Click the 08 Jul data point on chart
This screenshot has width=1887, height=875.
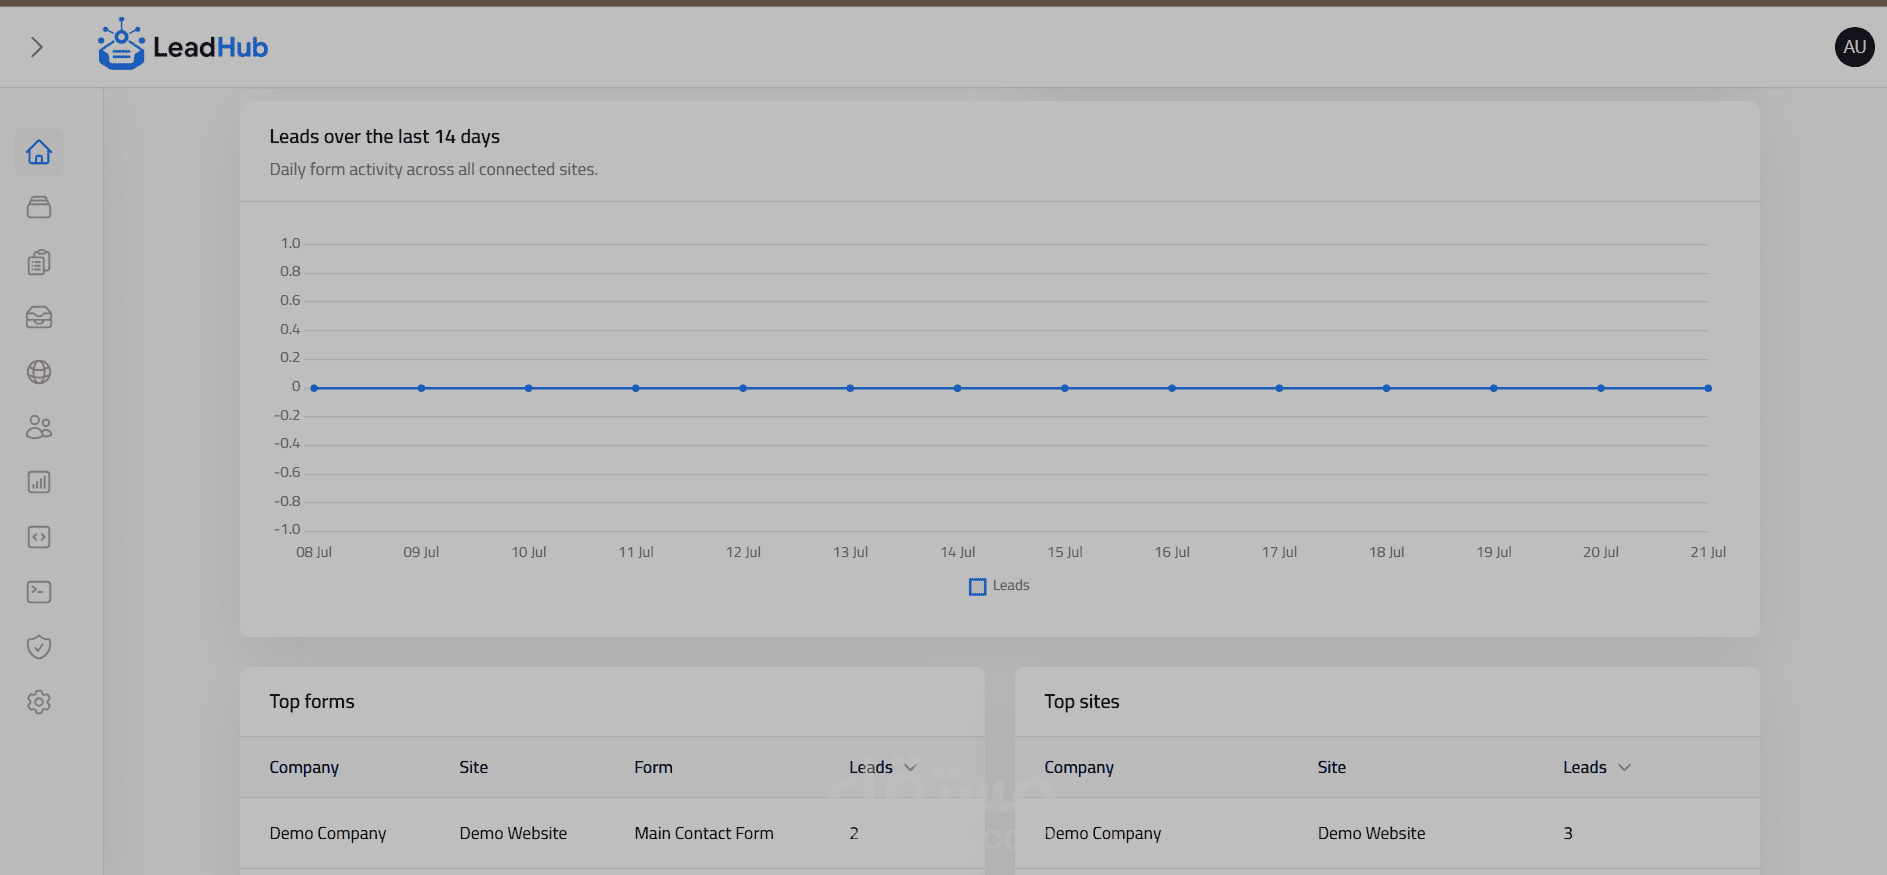pyautogui.click(x=314, y=388)
